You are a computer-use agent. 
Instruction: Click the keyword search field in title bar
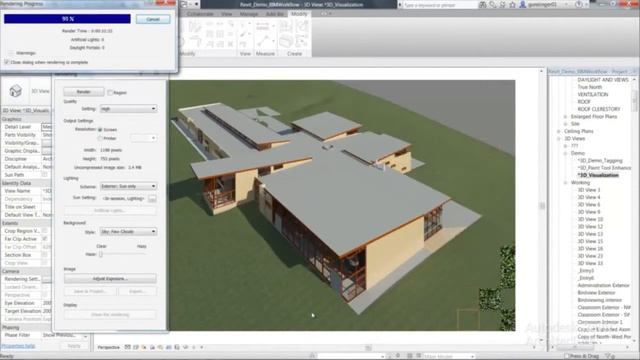coord(440,5)
